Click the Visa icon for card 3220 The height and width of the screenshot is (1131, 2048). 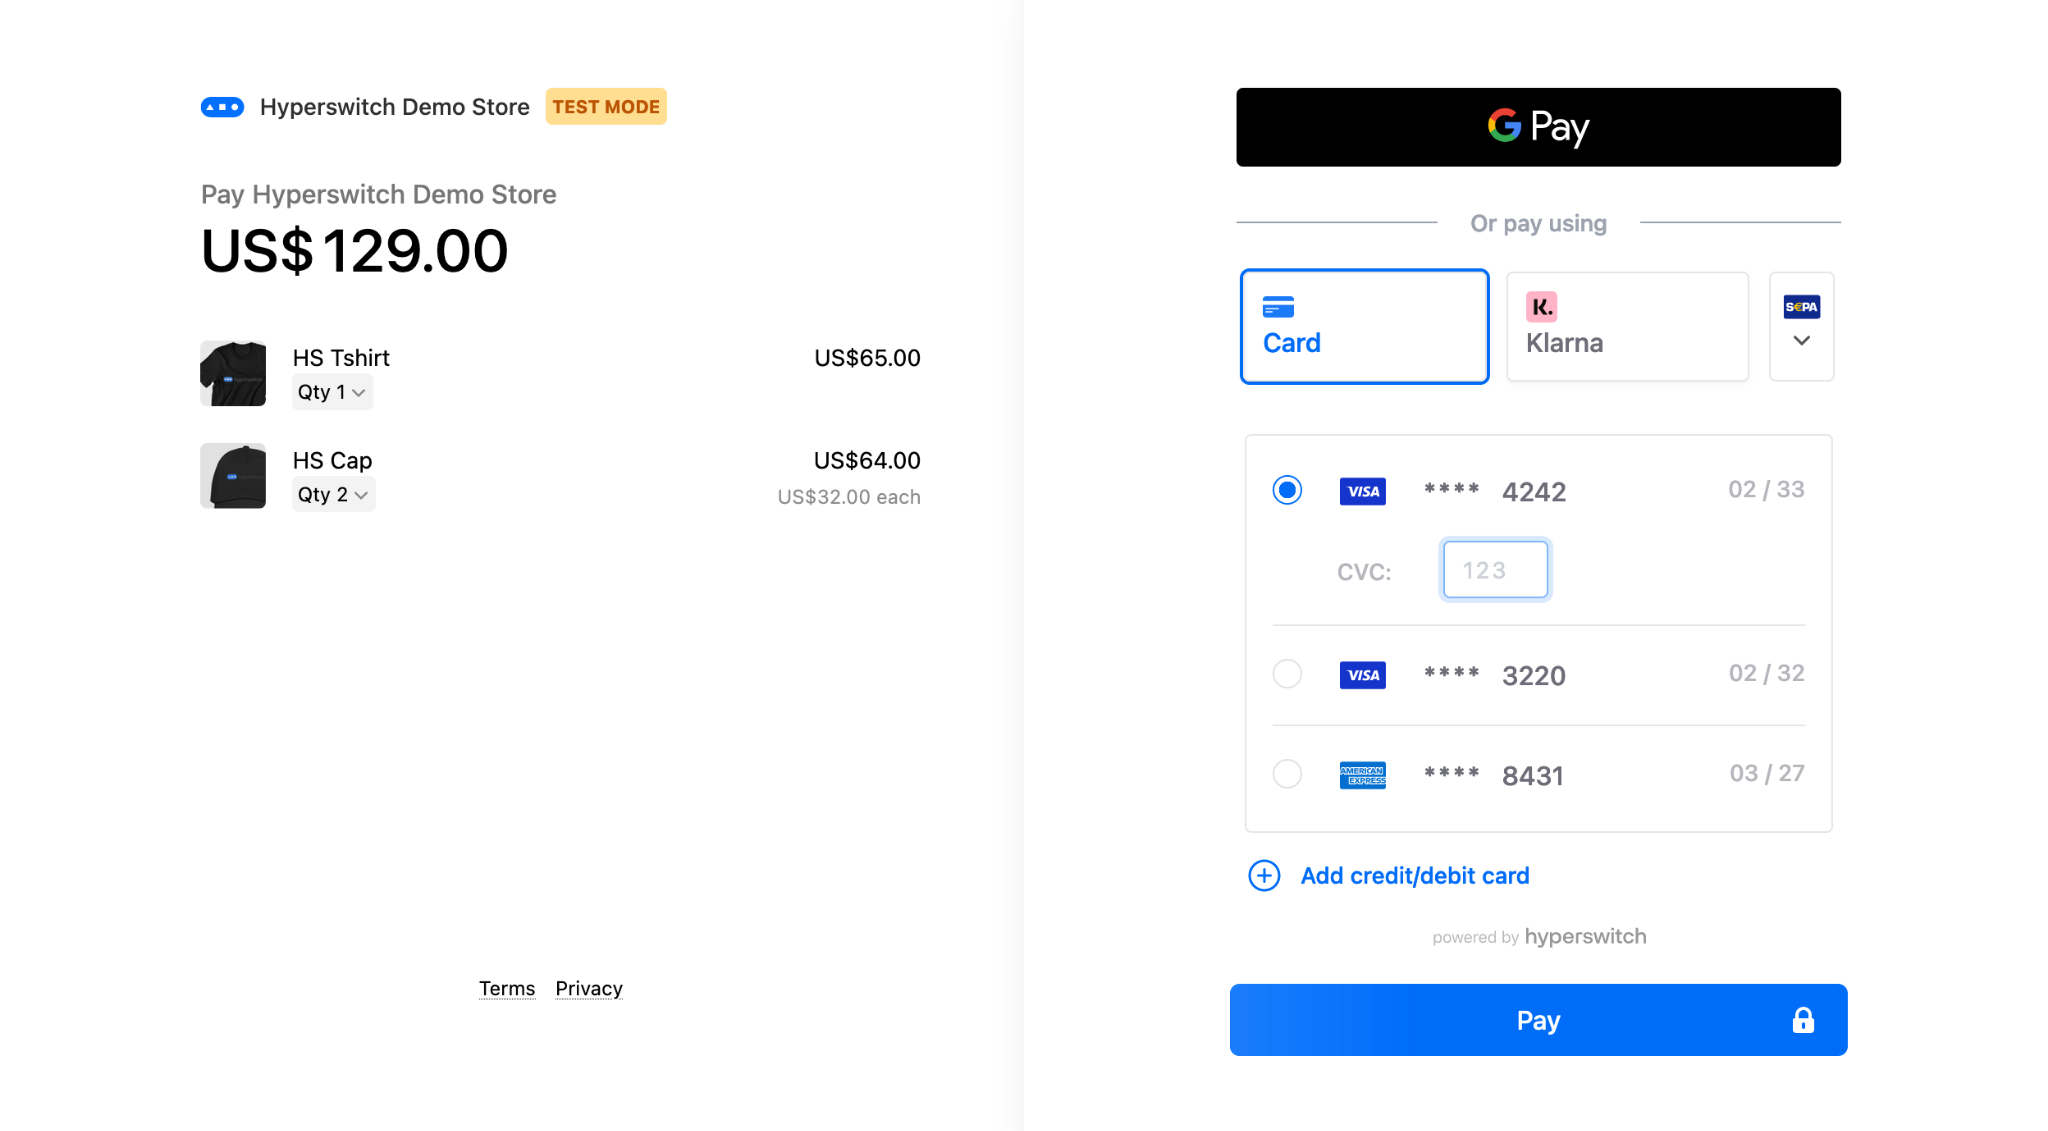coord(1362,675)
